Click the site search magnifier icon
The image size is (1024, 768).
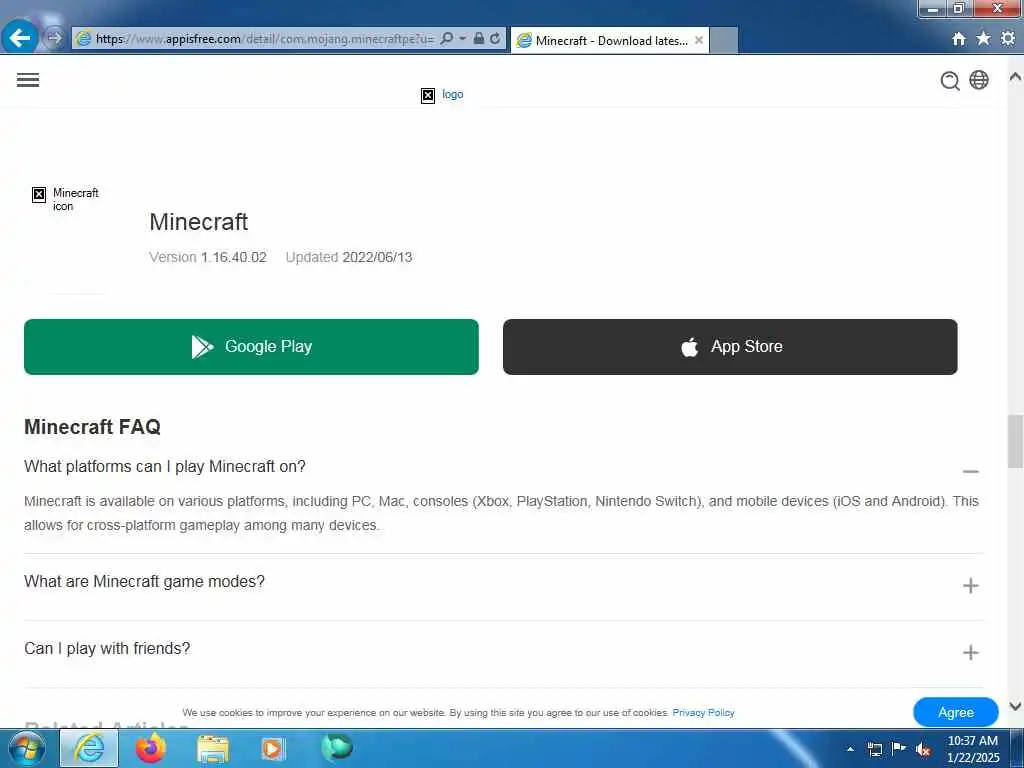coord(950,80)
